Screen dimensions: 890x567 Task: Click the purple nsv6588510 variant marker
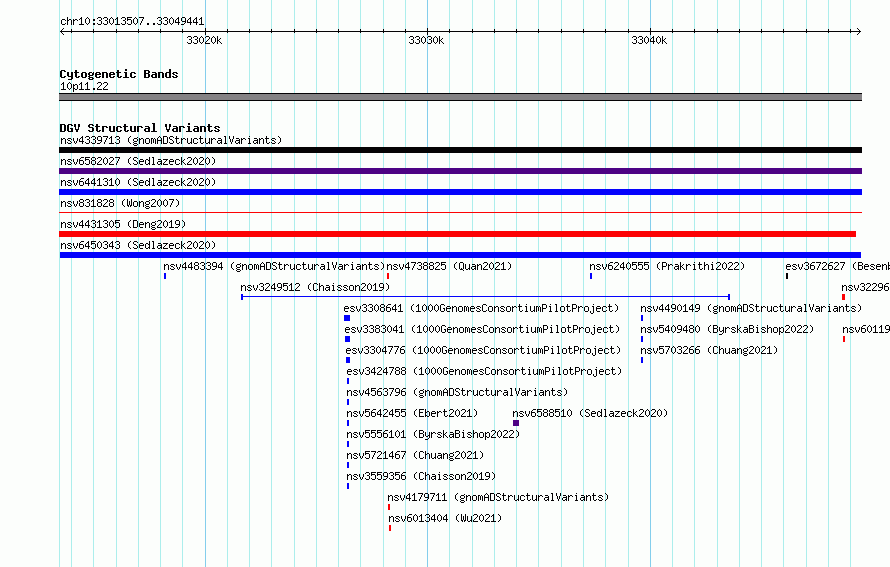(516, 423)
